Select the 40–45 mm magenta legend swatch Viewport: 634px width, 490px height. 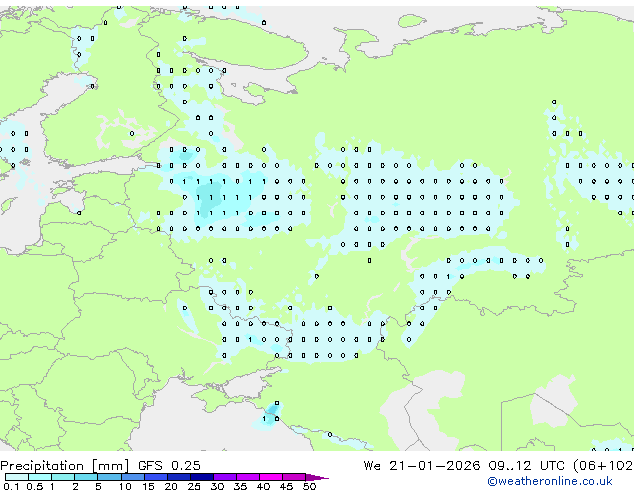[x=271, y=477]
